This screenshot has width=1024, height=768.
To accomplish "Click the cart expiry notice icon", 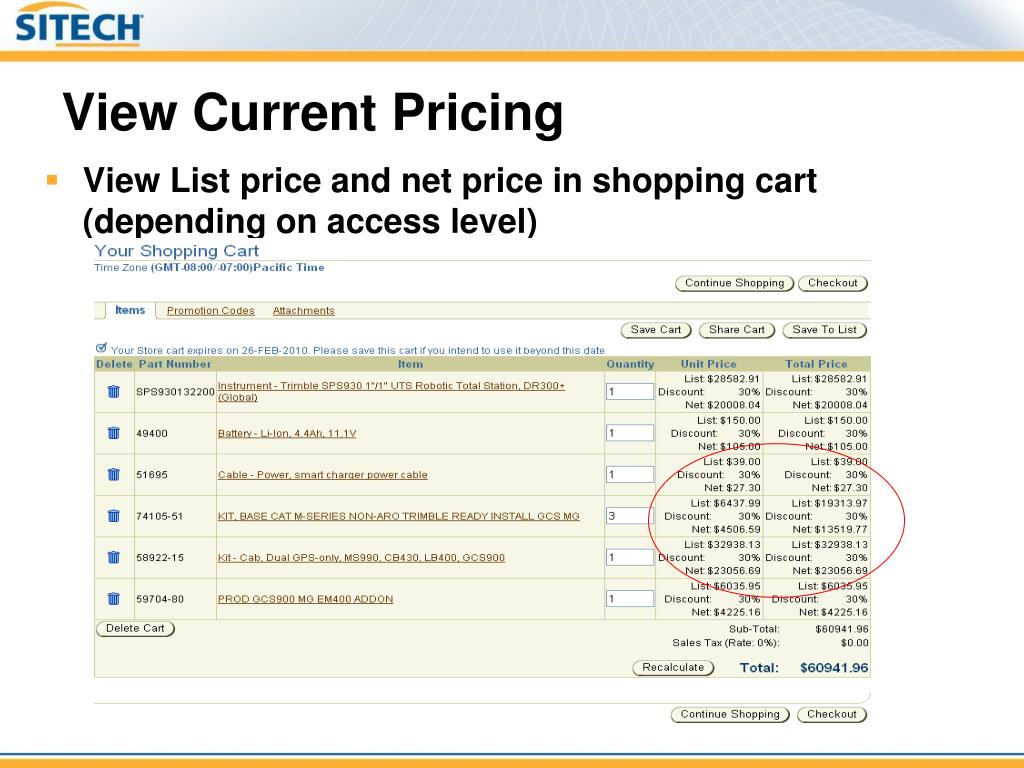I will (101, 348).
